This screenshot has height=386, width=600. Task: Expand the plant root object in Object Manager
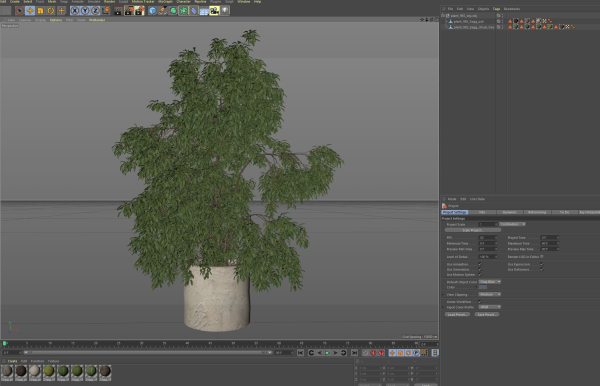point(443,16)
